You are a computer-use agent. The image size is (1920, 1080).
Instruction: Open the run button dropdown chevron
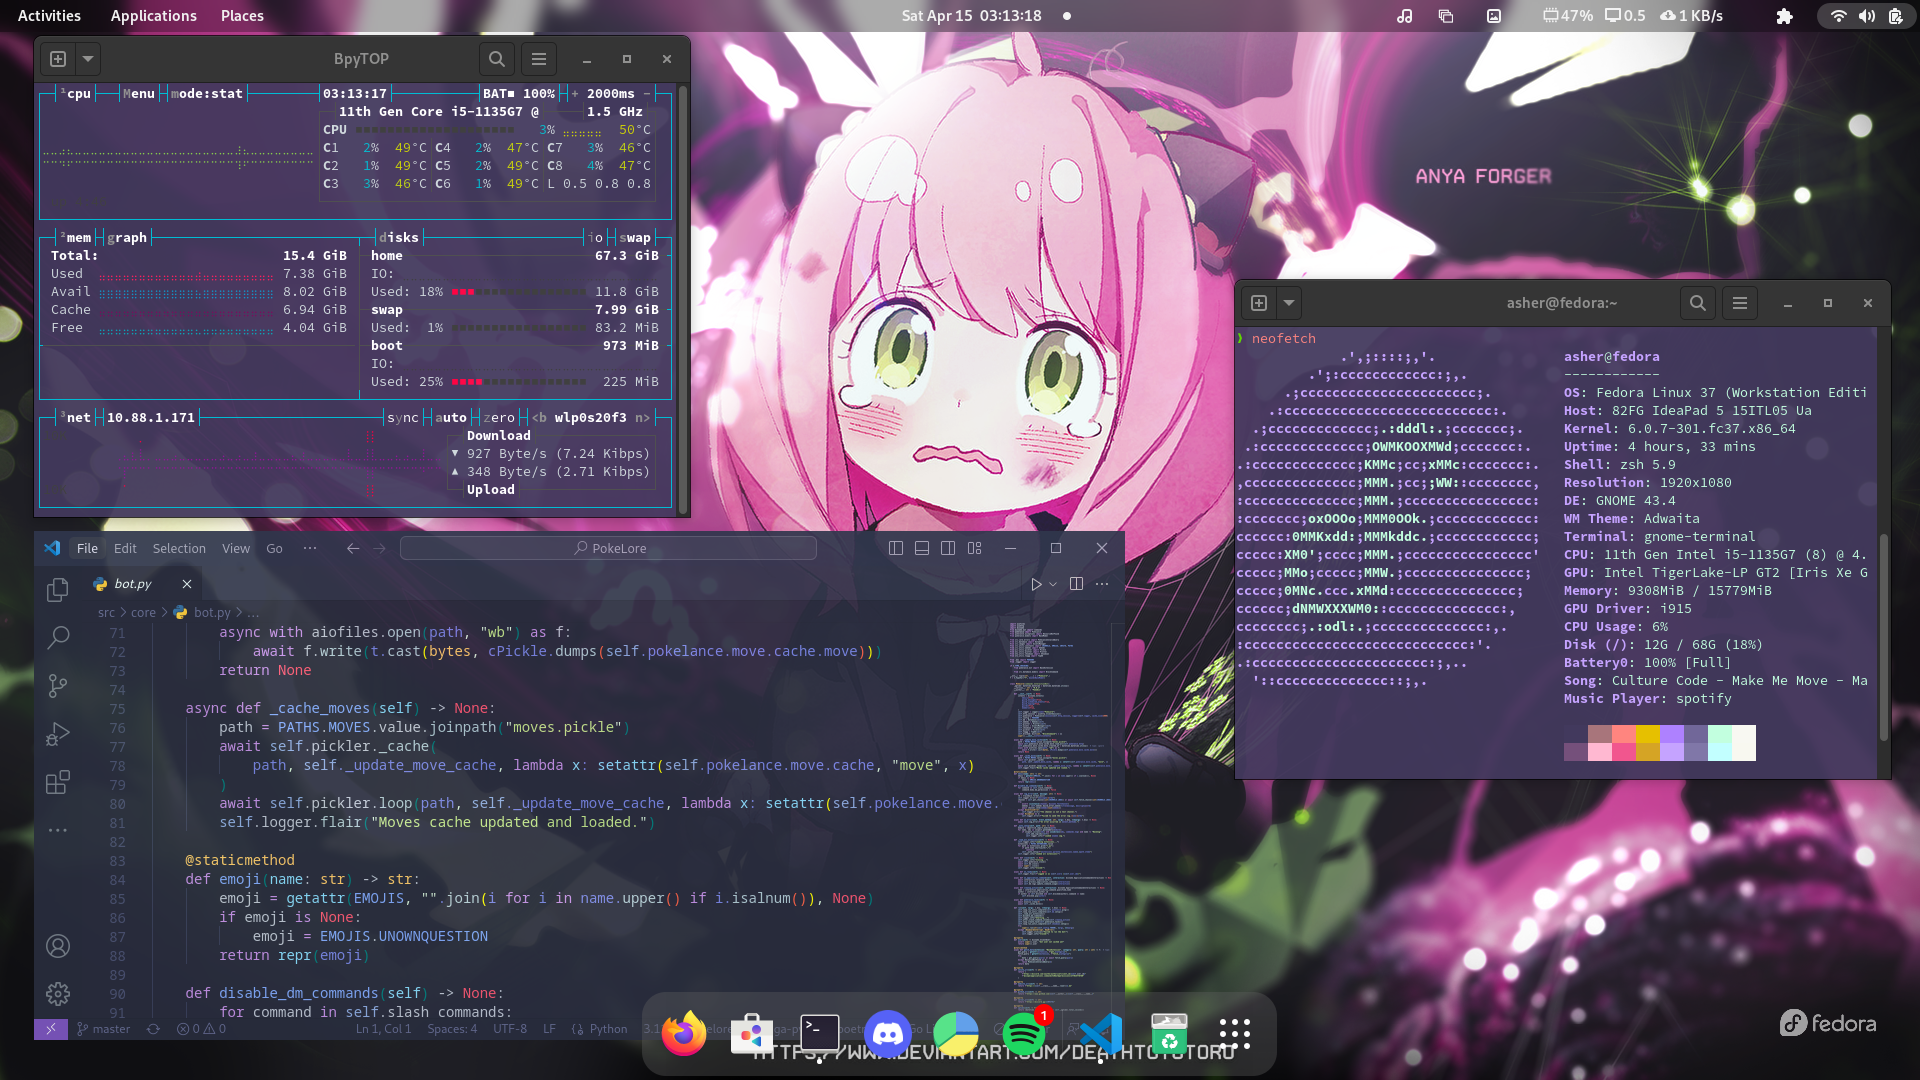pos(1053,584)
